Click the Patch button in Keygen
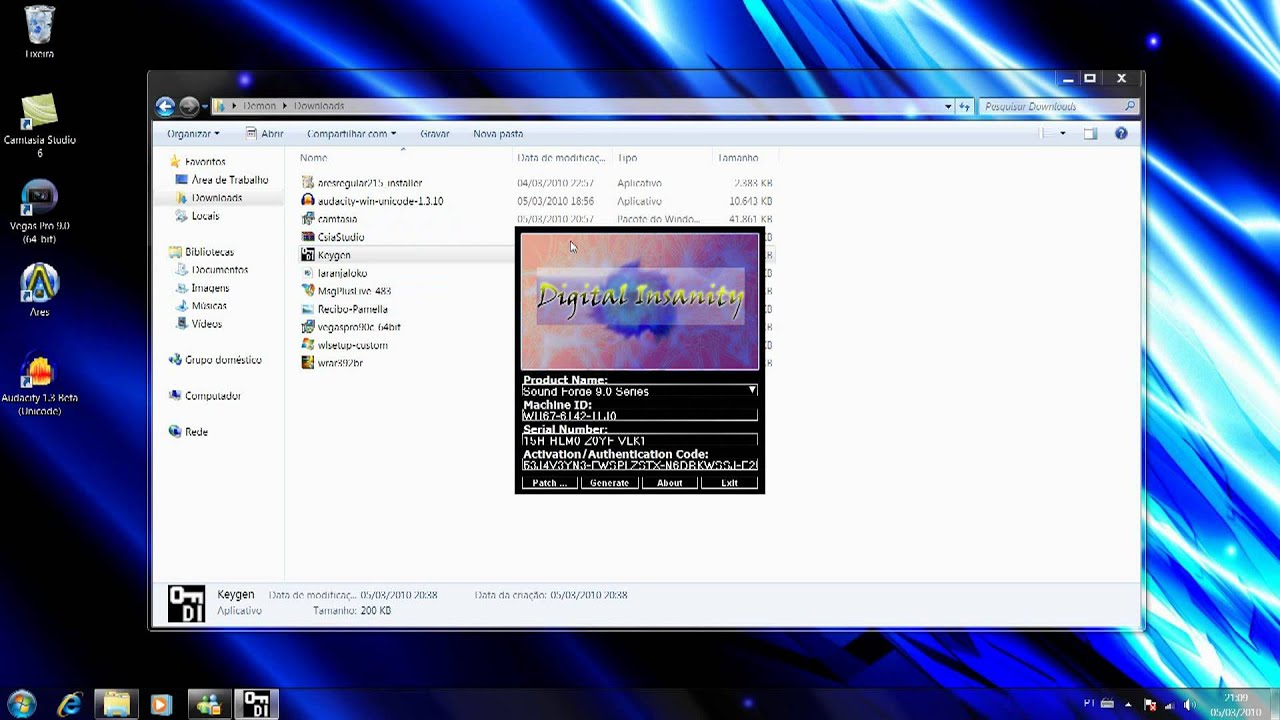Screen dimensions: 1280x720 (x=550, y=483)
